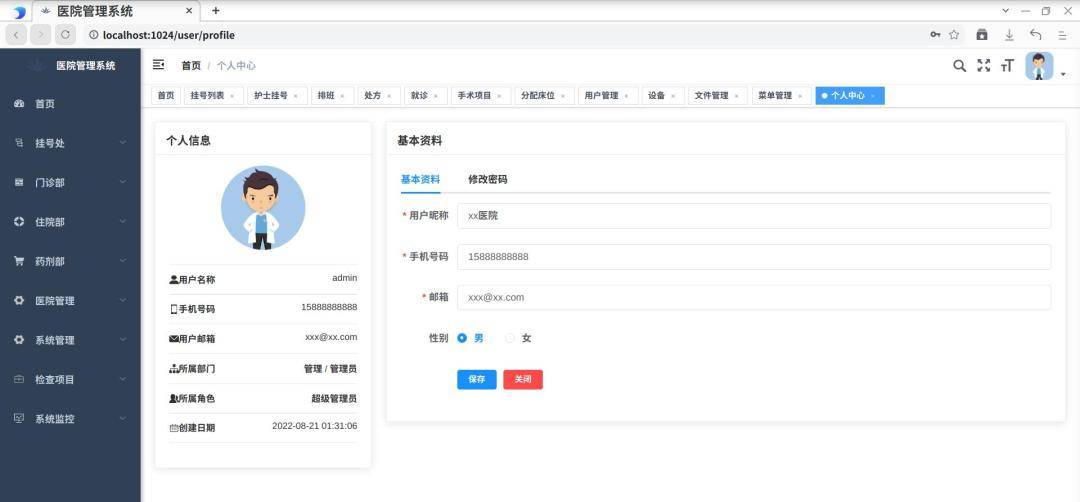This screenshot has height=502, width=1080.
Task: Open the dropdown caret beside header avatar
Action: point(1063,74)
